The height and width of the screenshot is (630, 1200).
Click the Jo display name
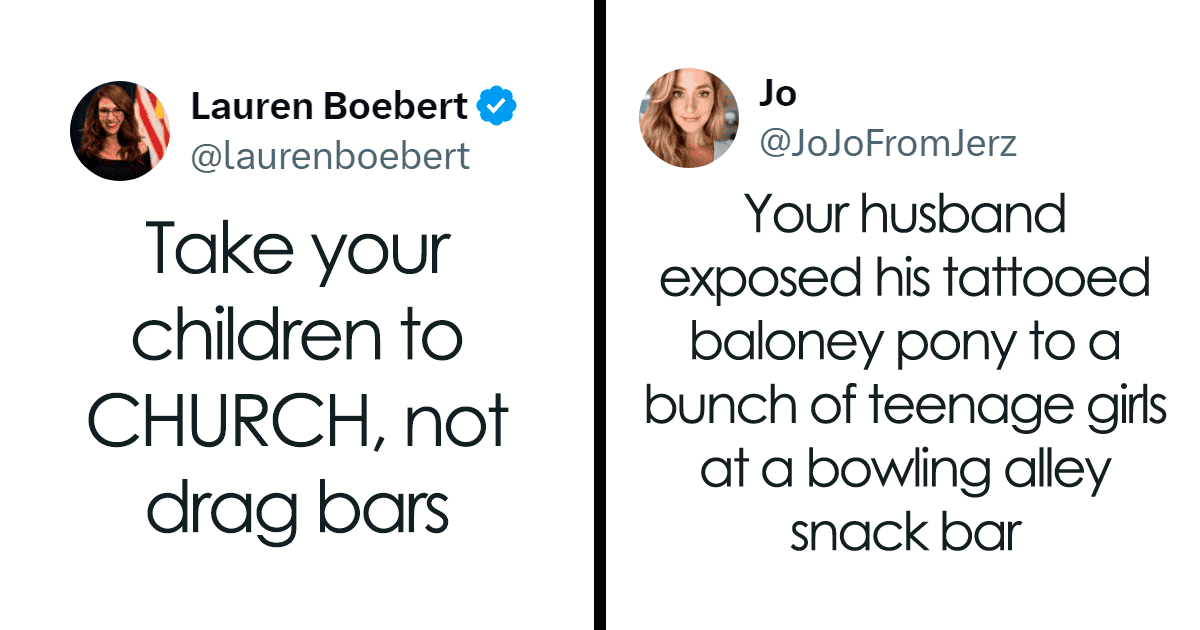click(x=778, y=93)
